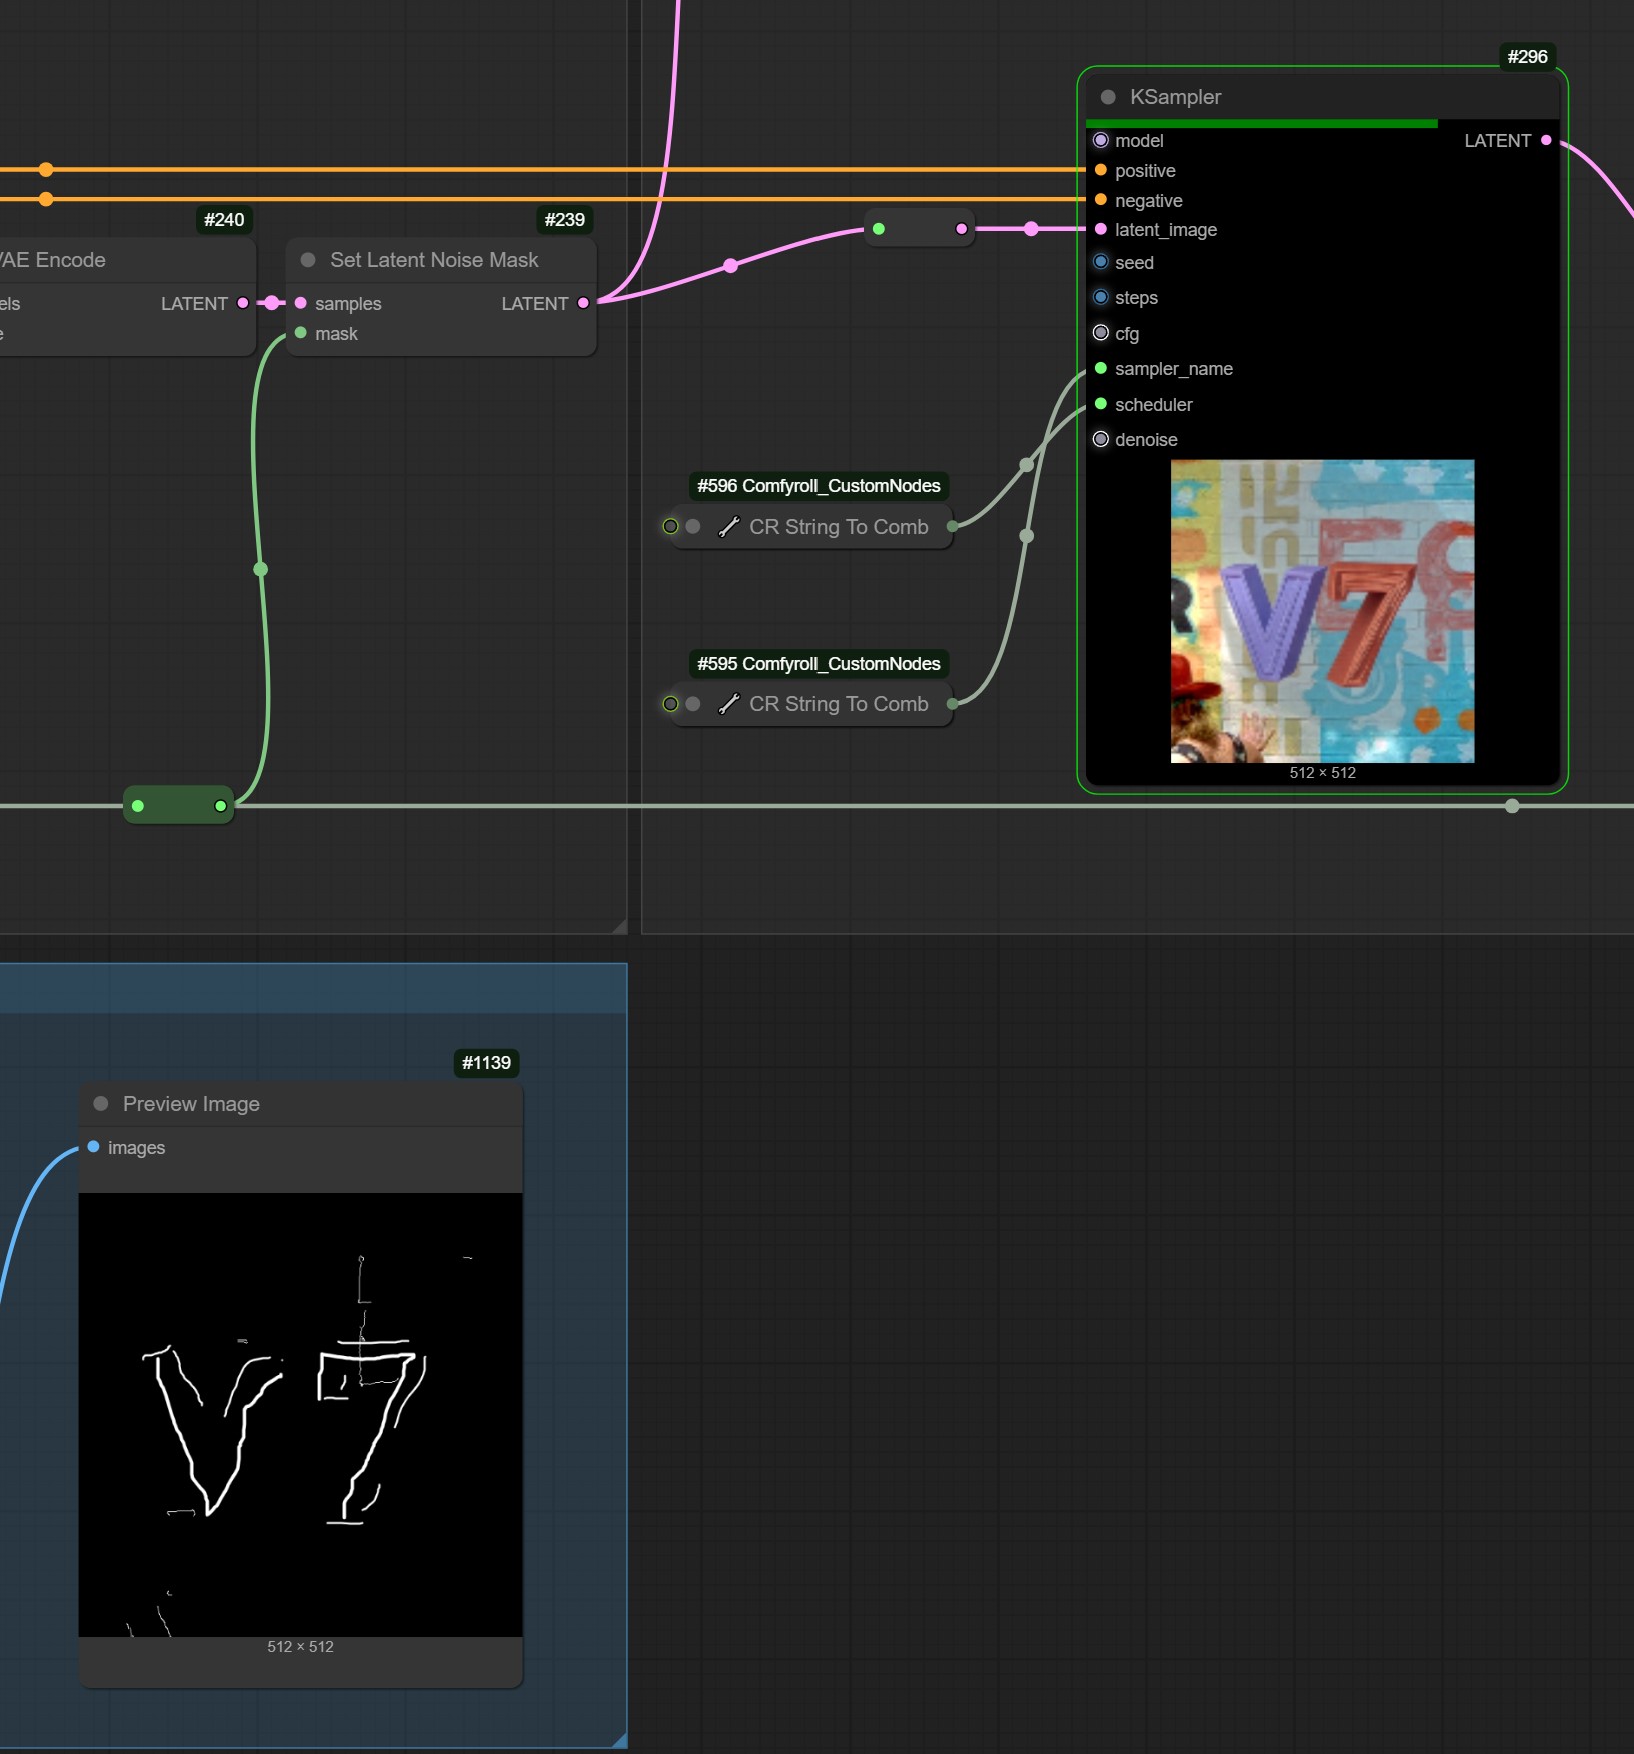Click the green KSampler progress bar
This screenshot has height=1754, width=1634.
click(x=1261, y=124)
